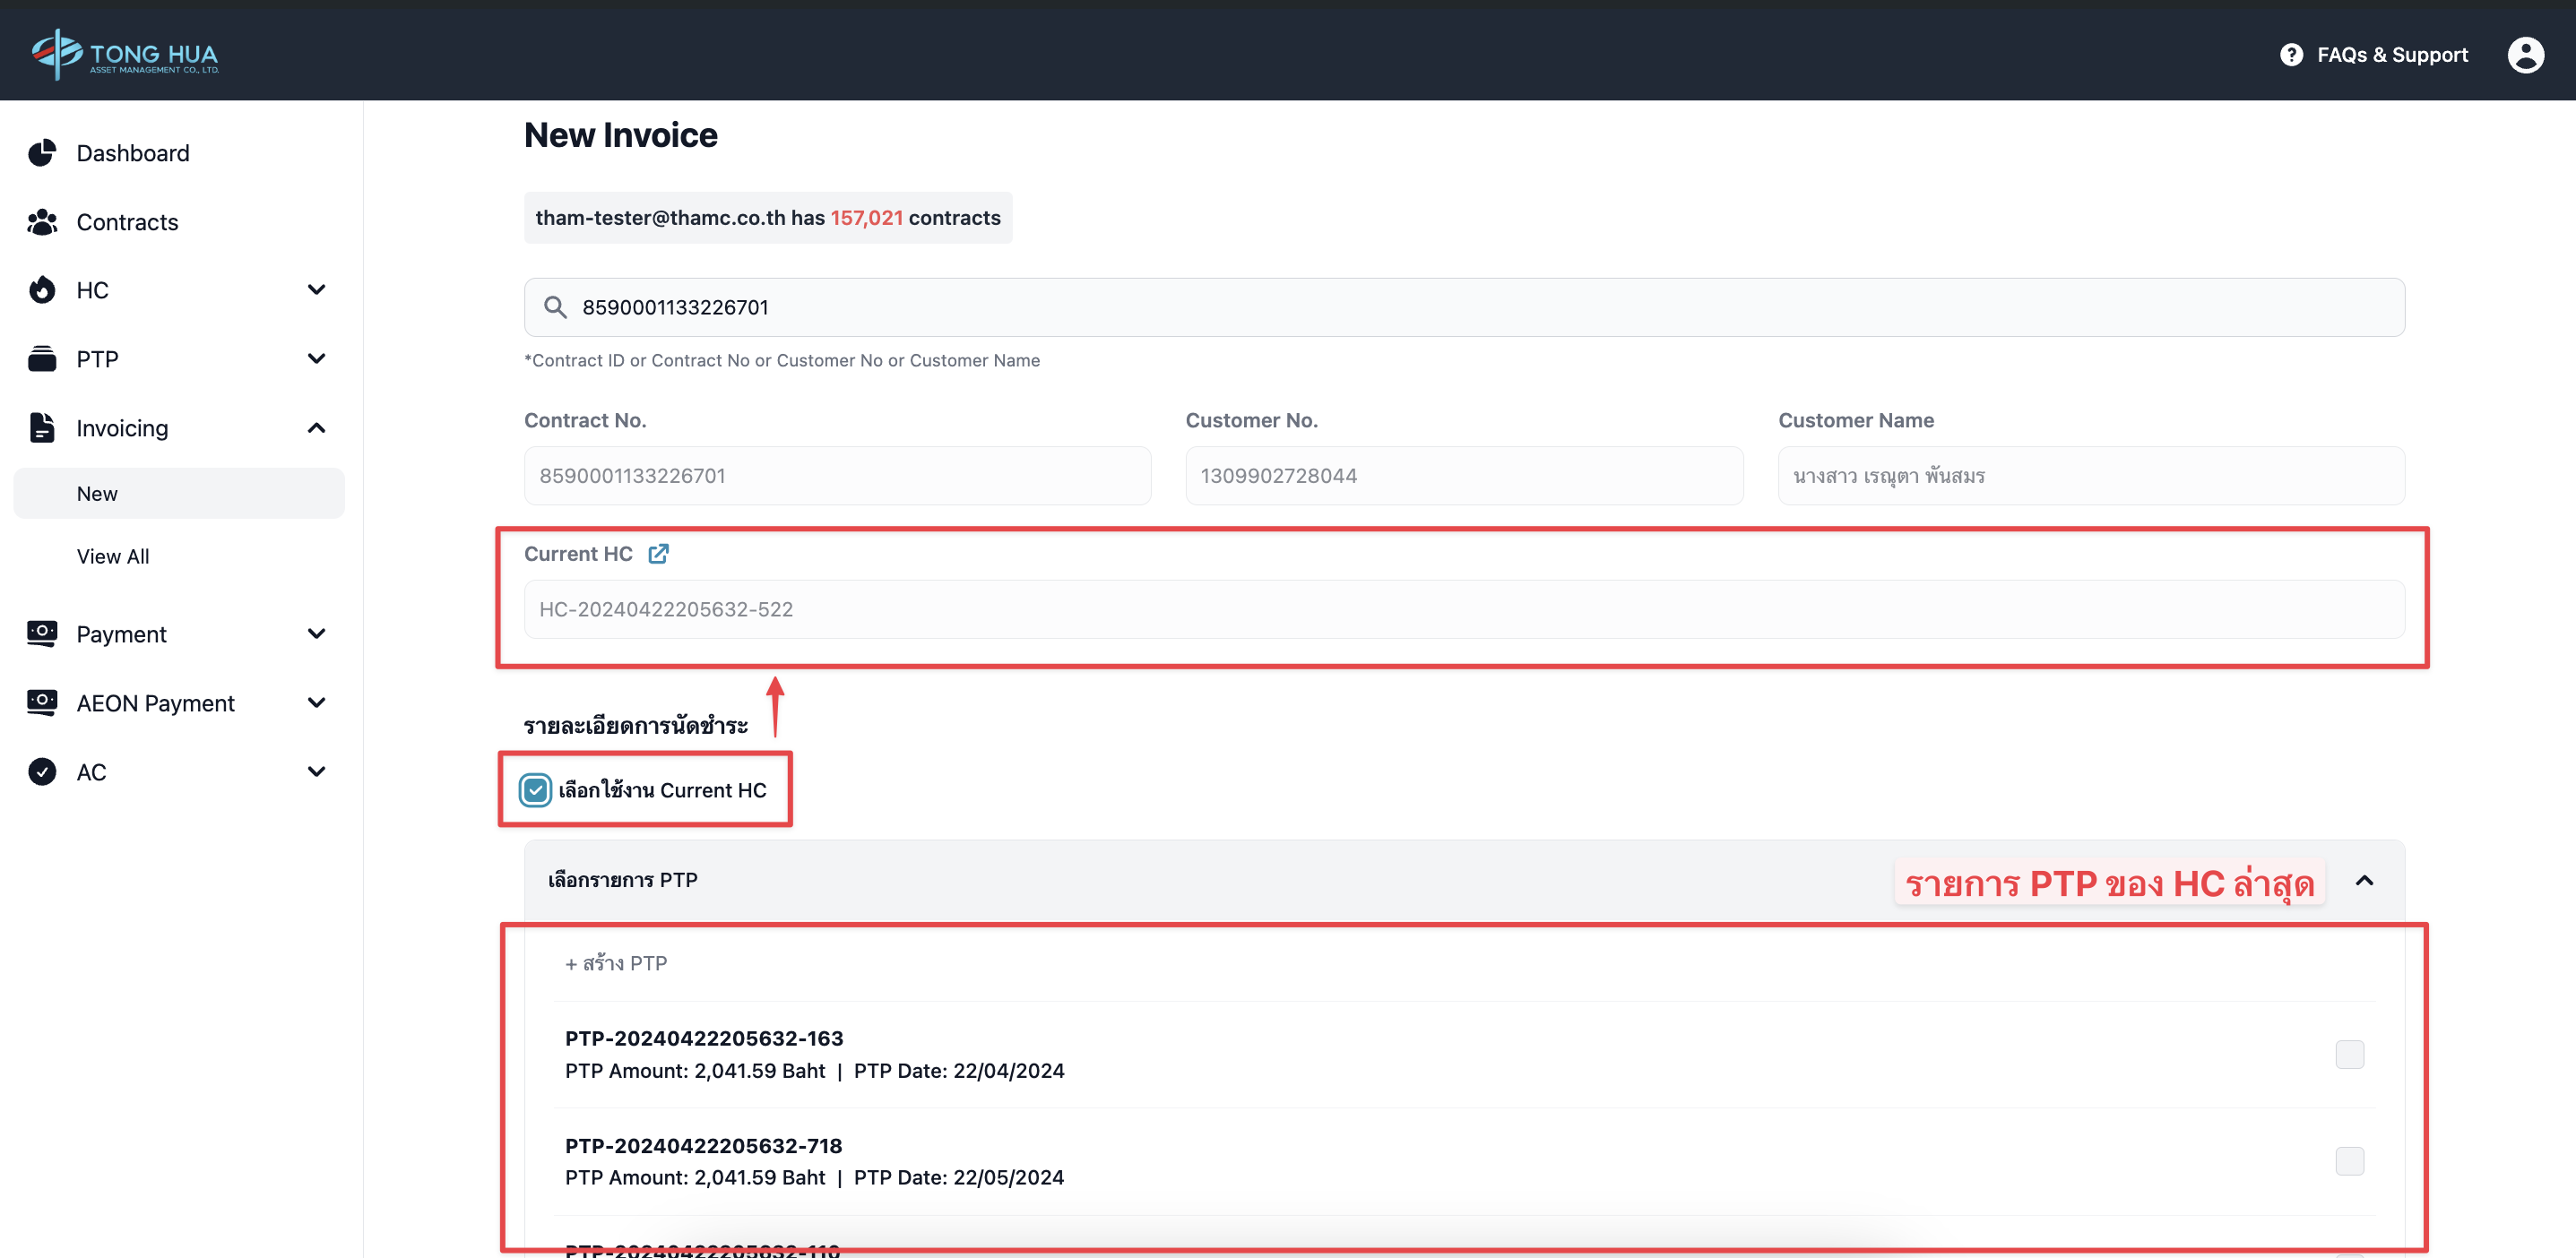The image size is (2576, 1258).
Task: Click the Invoicing document icon
Action: 42,428
